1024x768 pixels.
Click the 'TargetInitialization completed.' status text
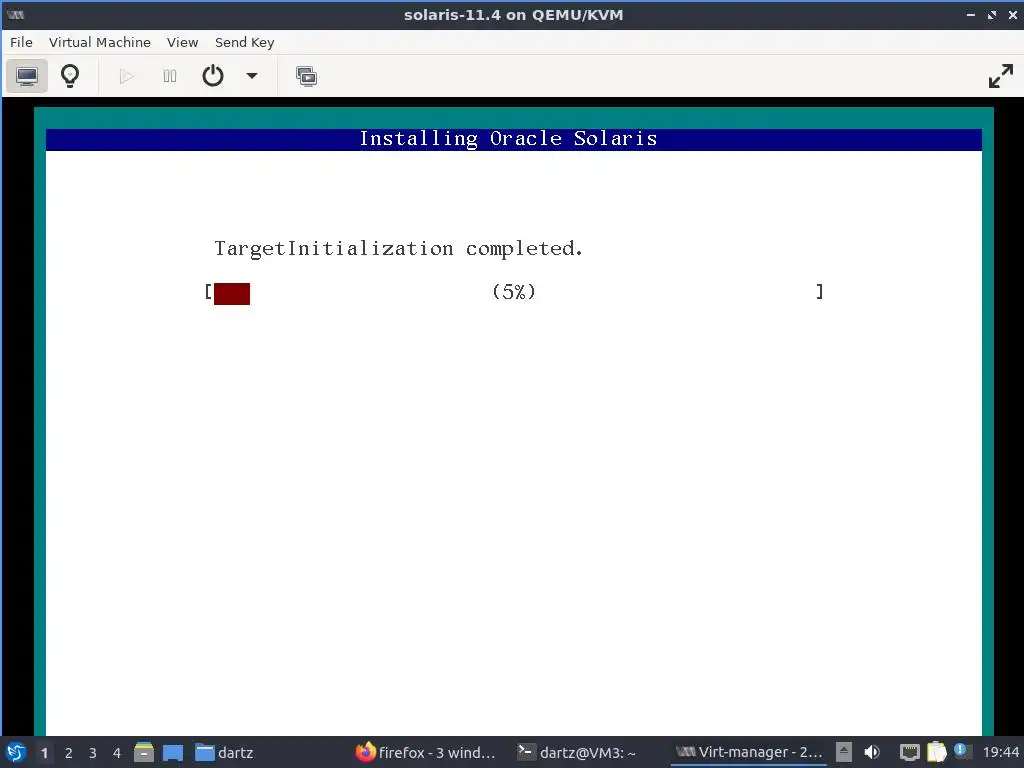(398, 249)
